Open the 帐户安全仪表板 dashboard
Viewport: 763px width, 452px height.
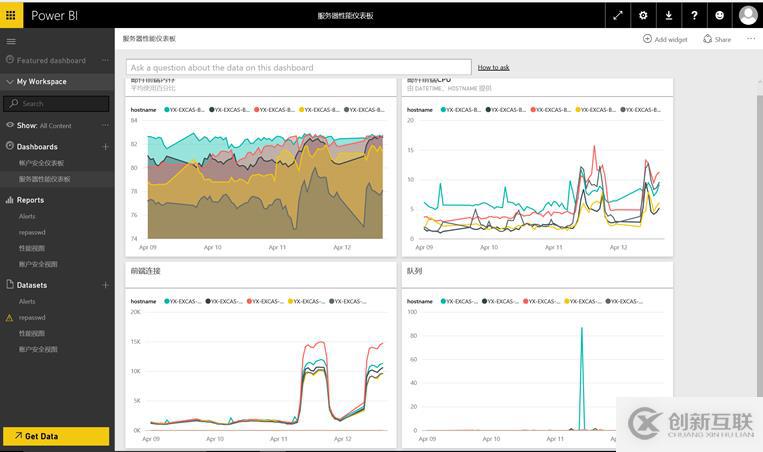click(41, 163)
